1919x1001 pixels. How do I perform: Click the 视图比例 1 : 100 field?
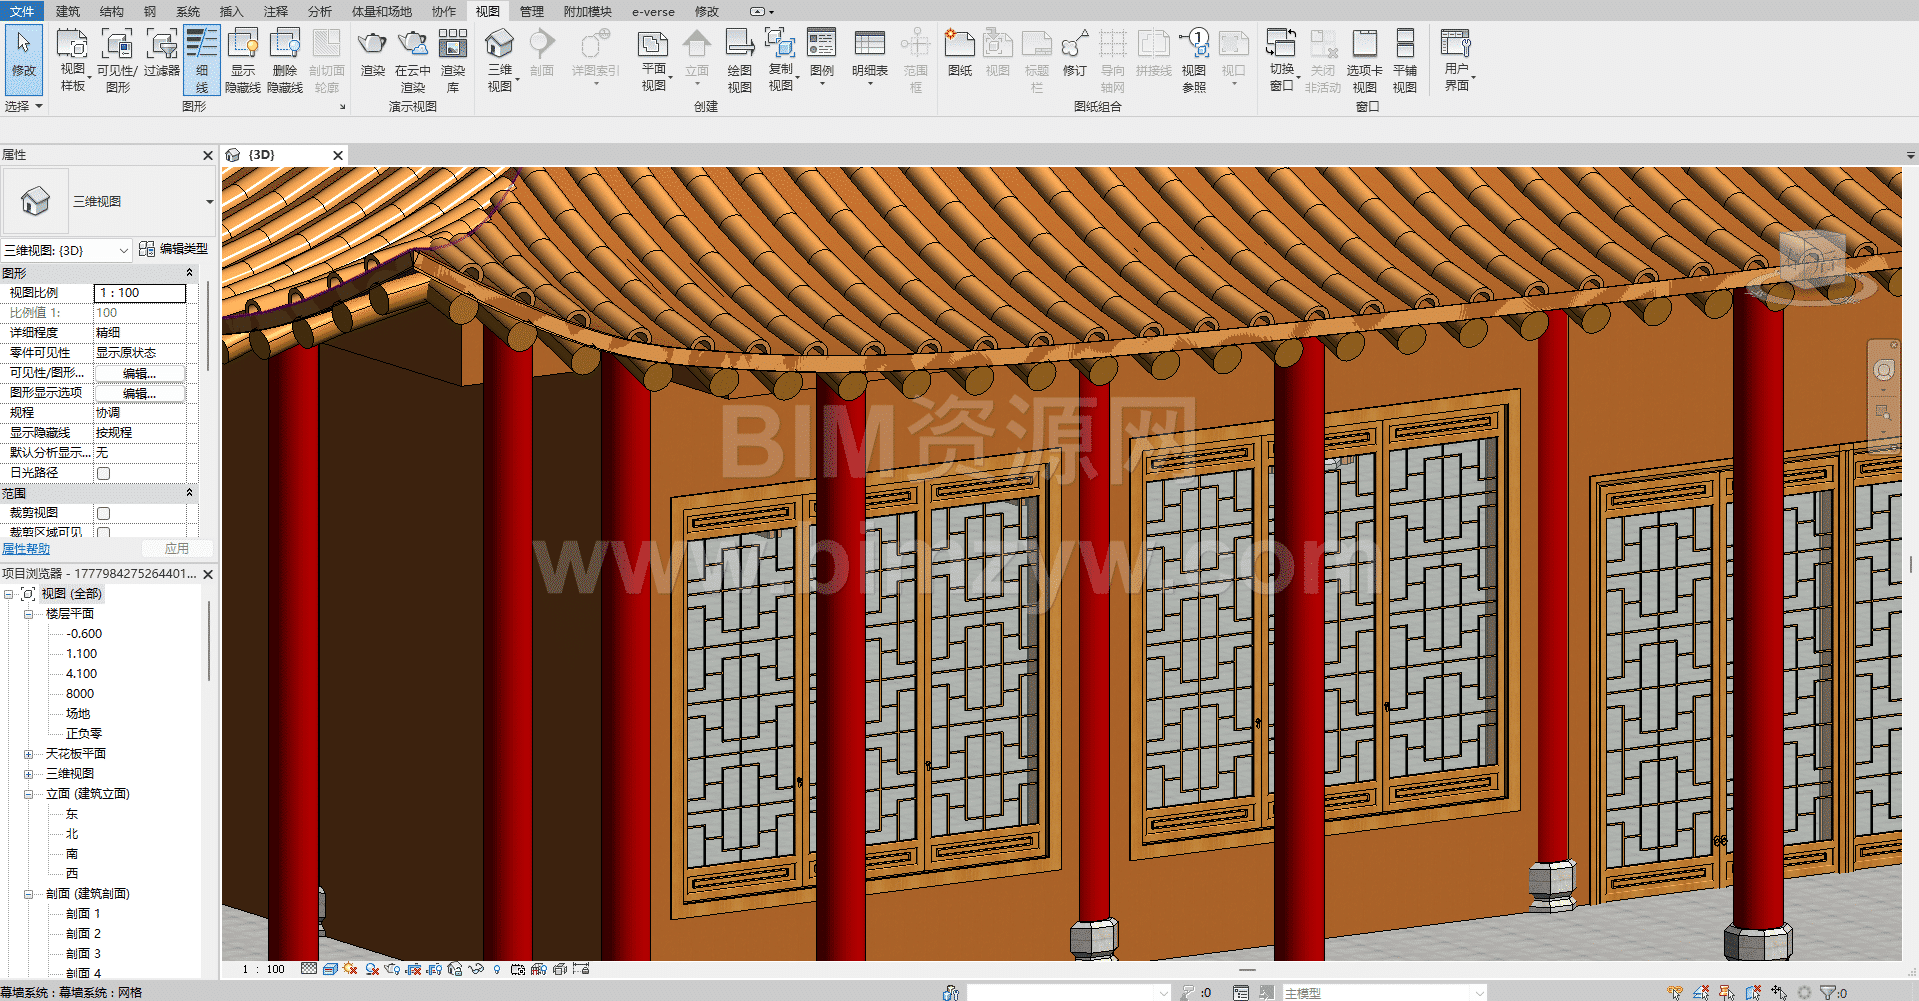[x=140, y=293]
